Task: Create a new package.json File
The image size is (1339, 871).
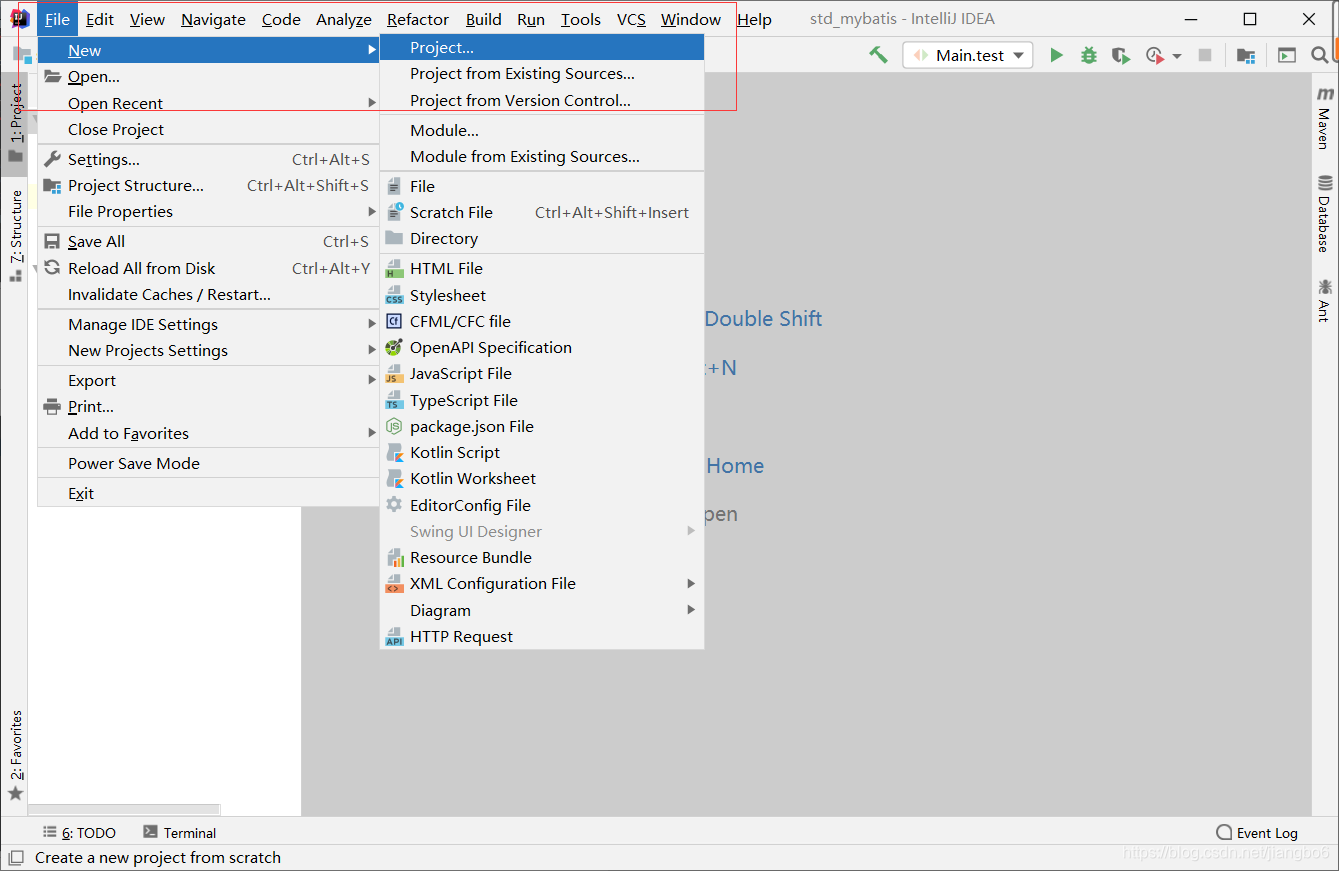Action: pos(542,426)
